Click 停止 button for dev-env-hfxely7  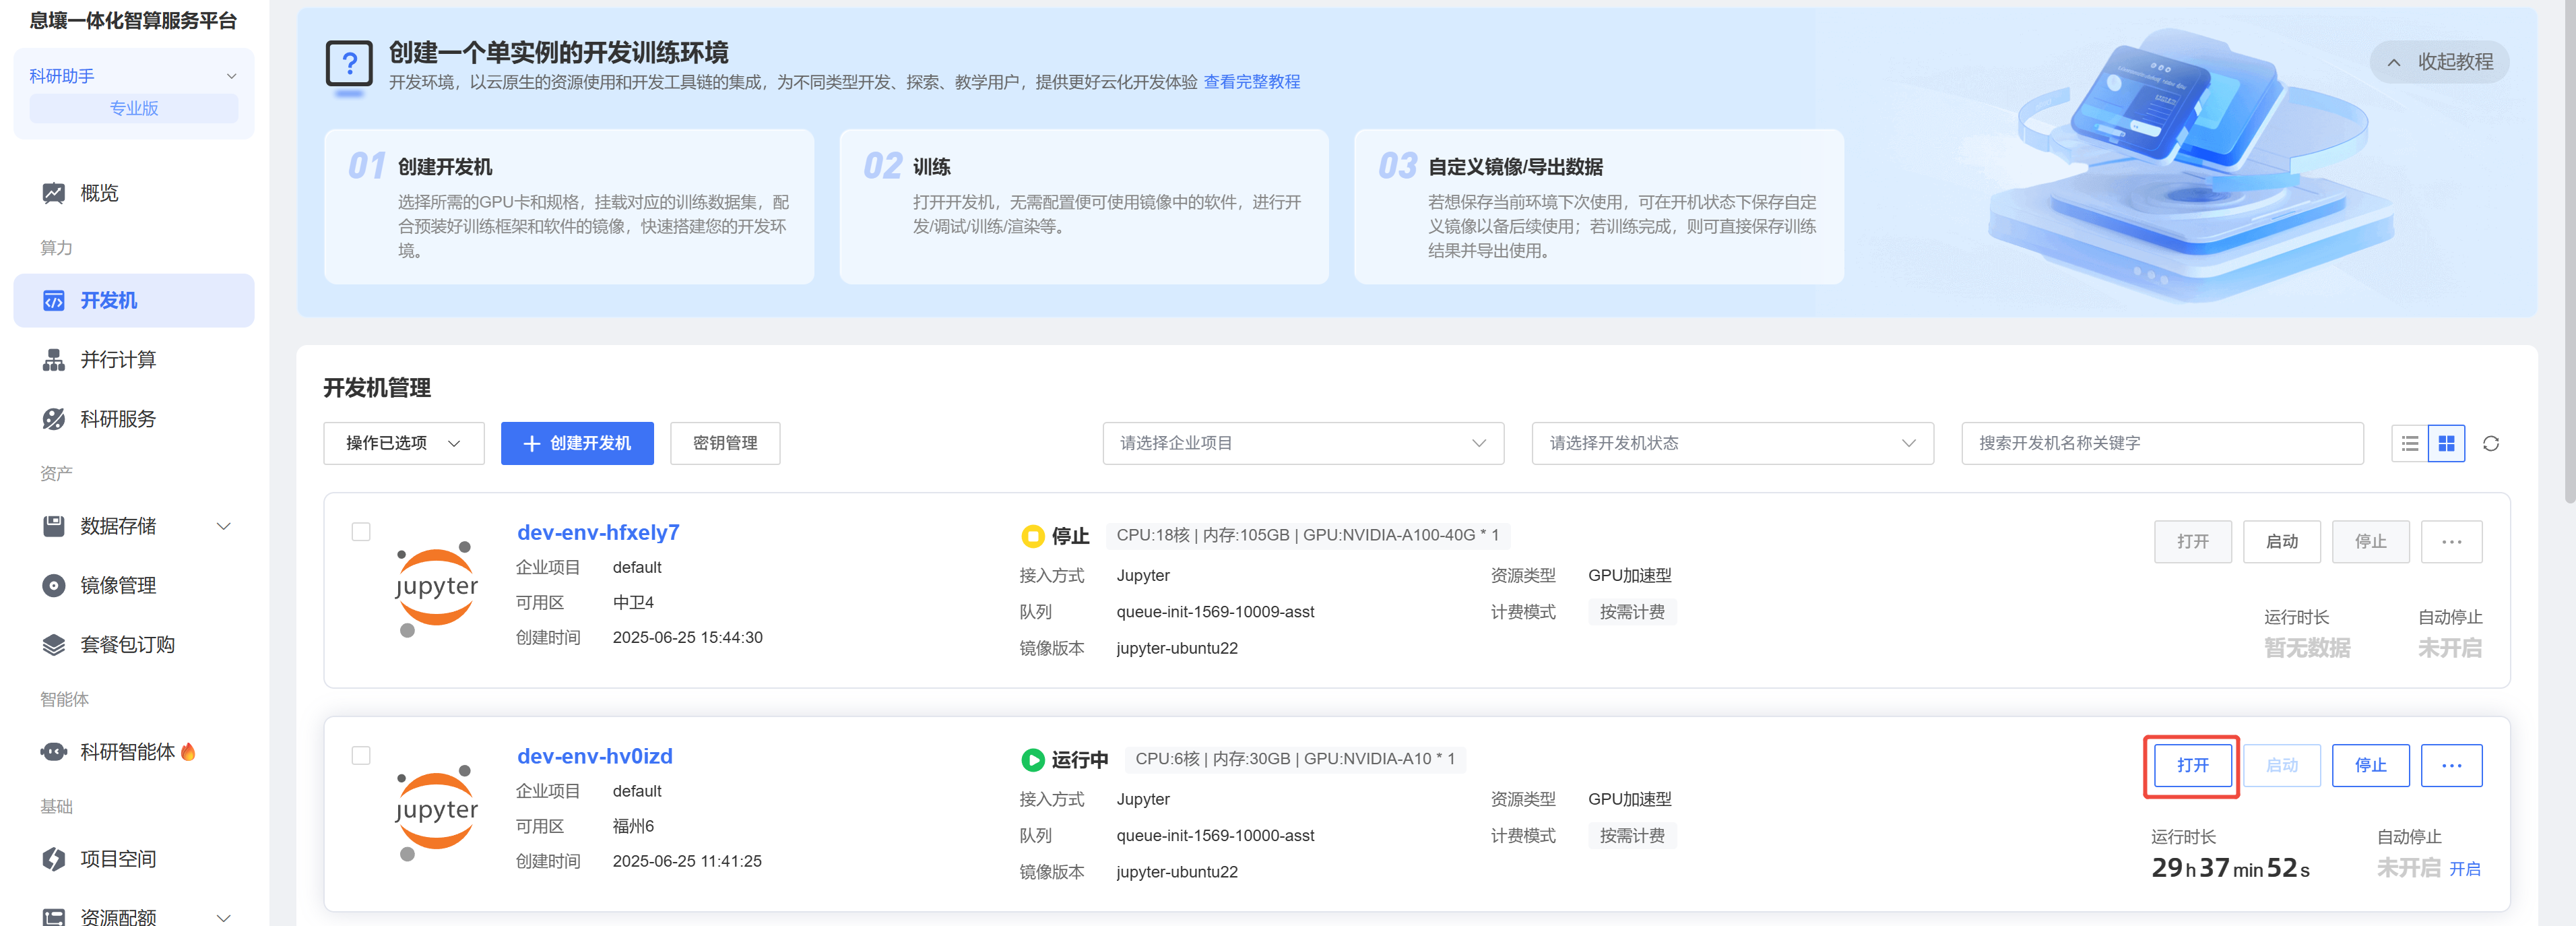[x=2370, y=542]
